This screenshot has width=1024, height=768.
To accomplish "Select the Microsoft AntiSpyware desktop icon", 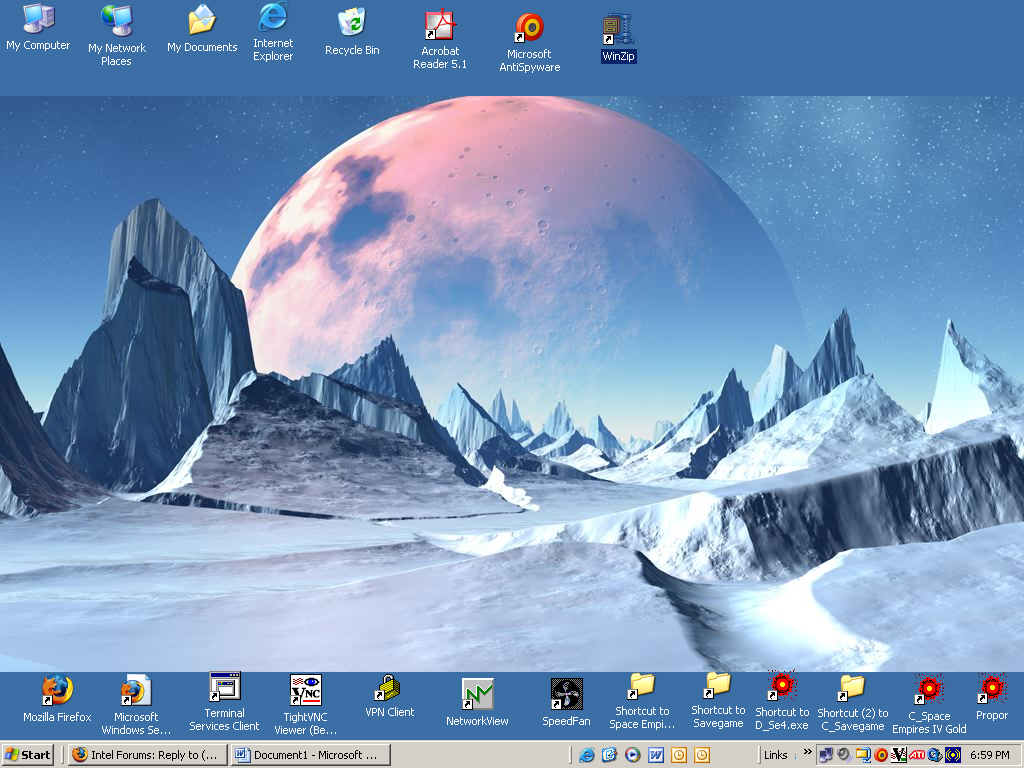I will (x=529, y=28).
